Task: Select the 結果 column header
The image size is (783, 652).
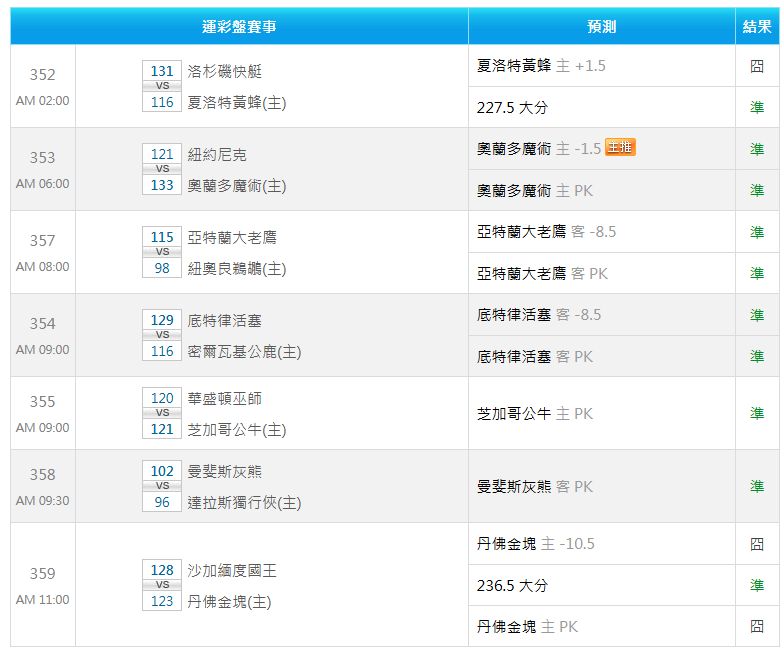Action: pyautogui.click(x=757, y=27)
